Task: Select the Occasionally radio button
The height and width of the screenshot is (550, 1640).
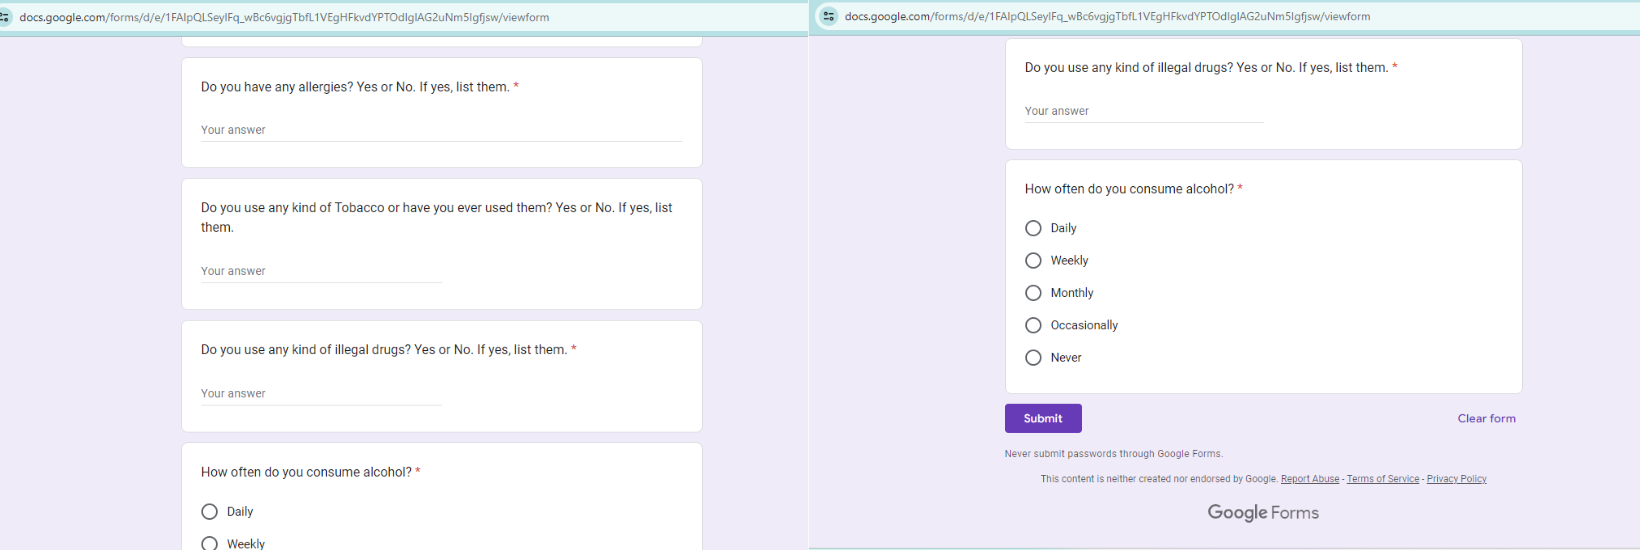Action: tap(1033, 325)
